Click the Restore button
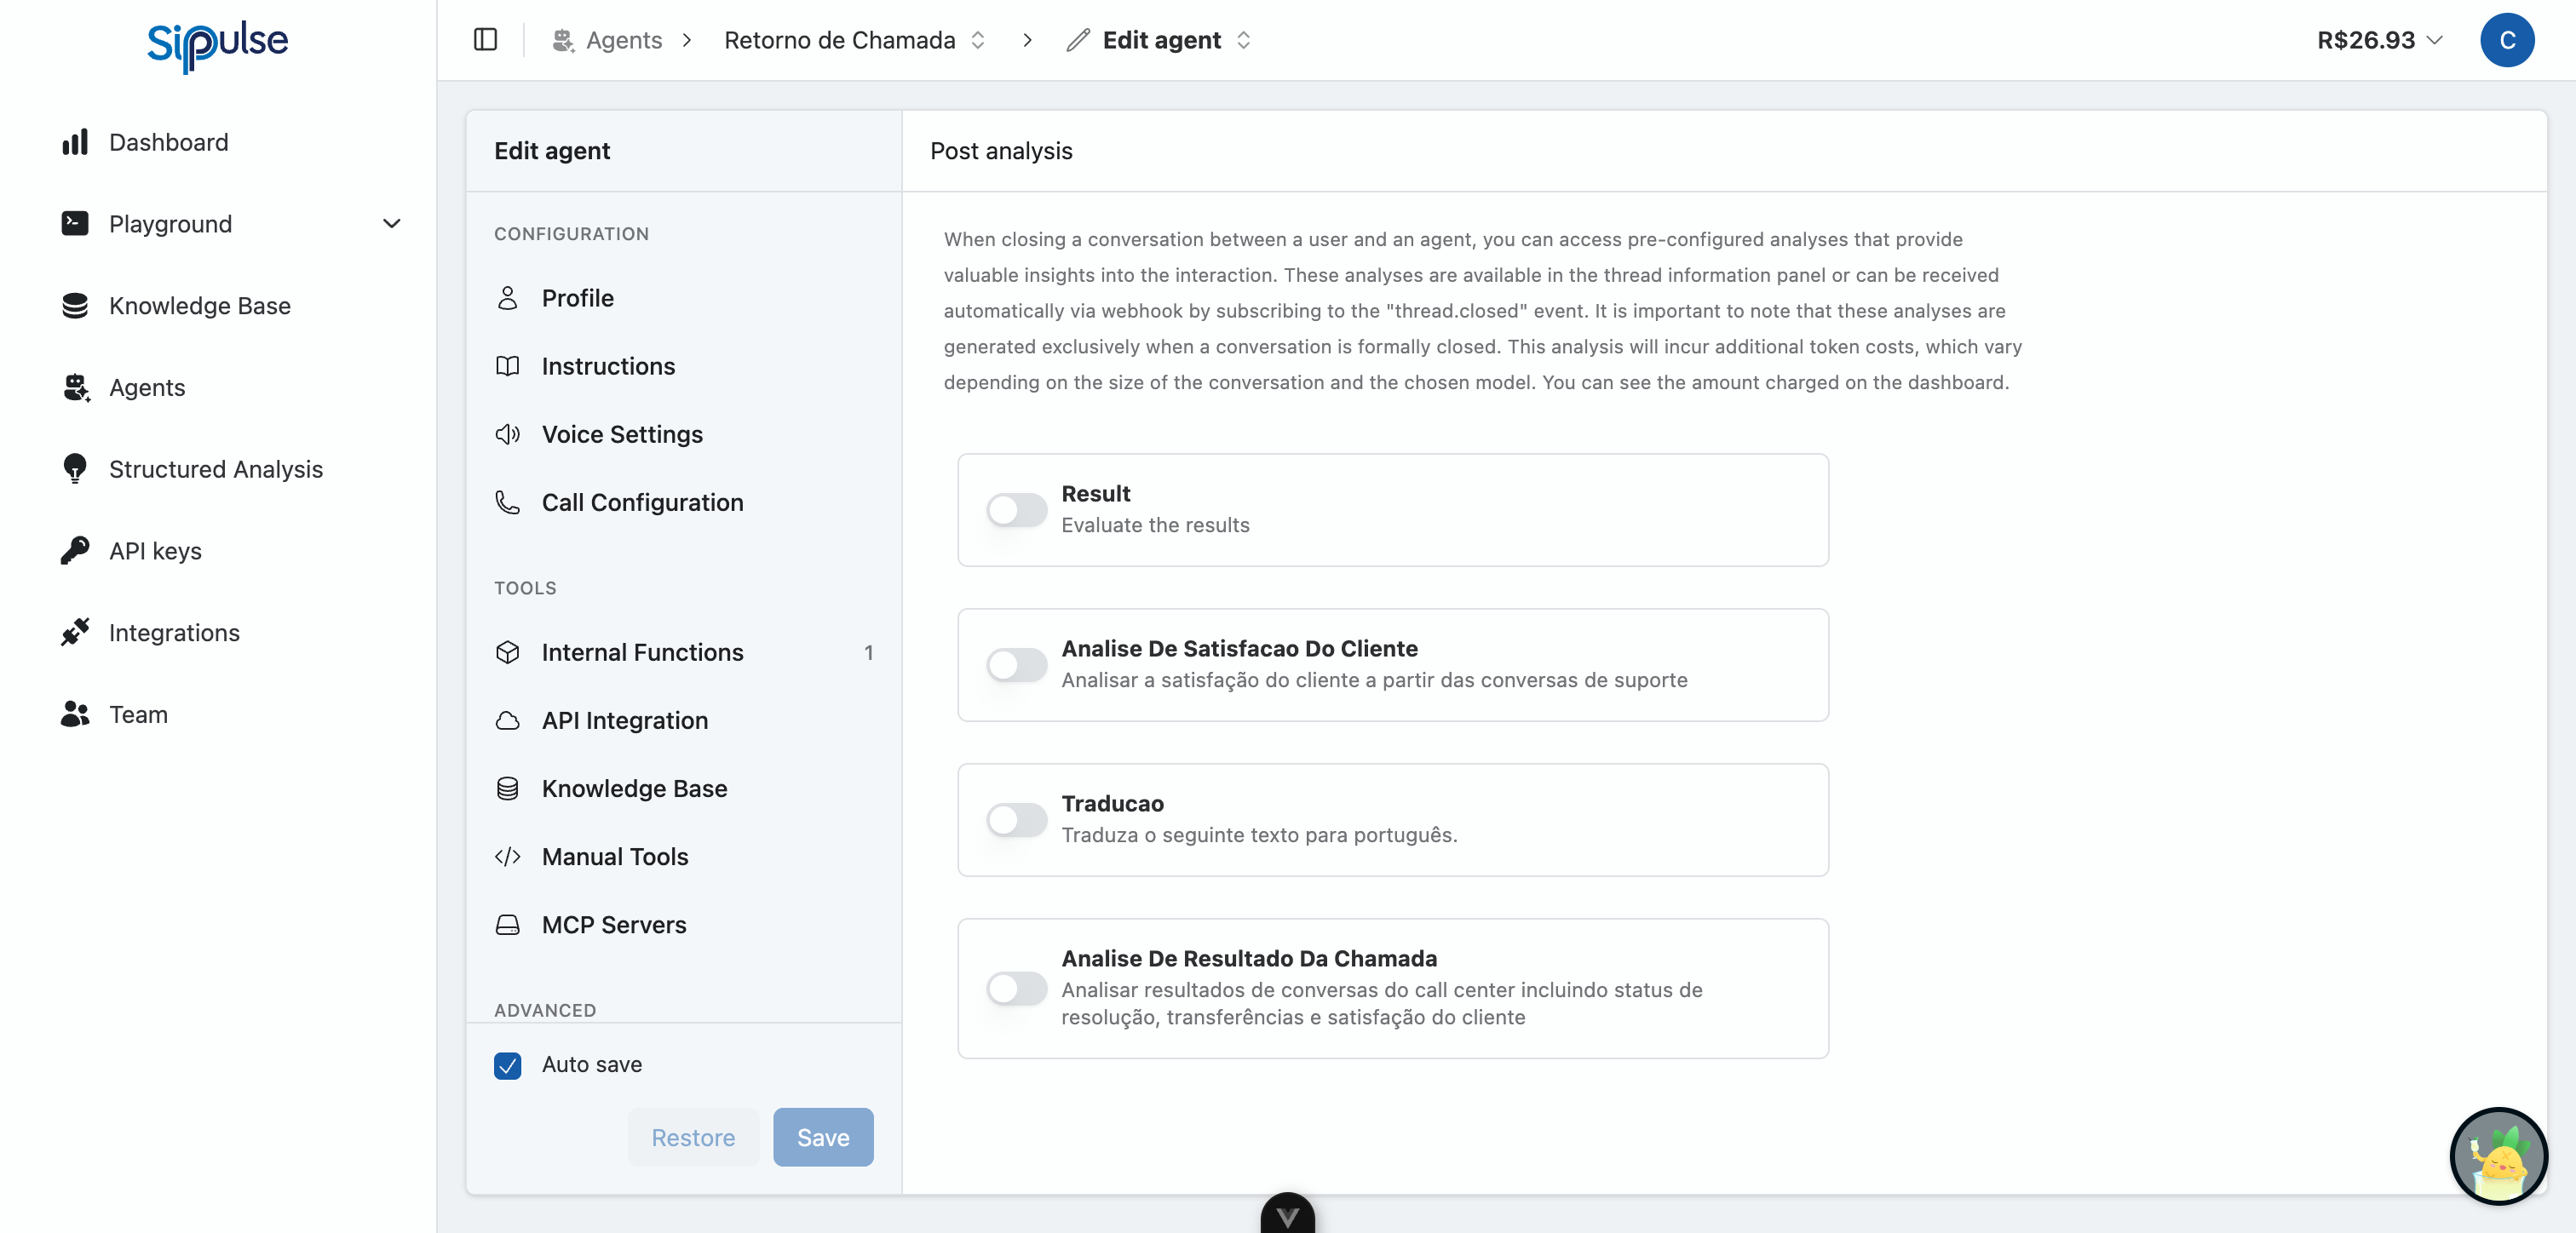Viewport: 2576px width, 1233px height. (692, 1137)
